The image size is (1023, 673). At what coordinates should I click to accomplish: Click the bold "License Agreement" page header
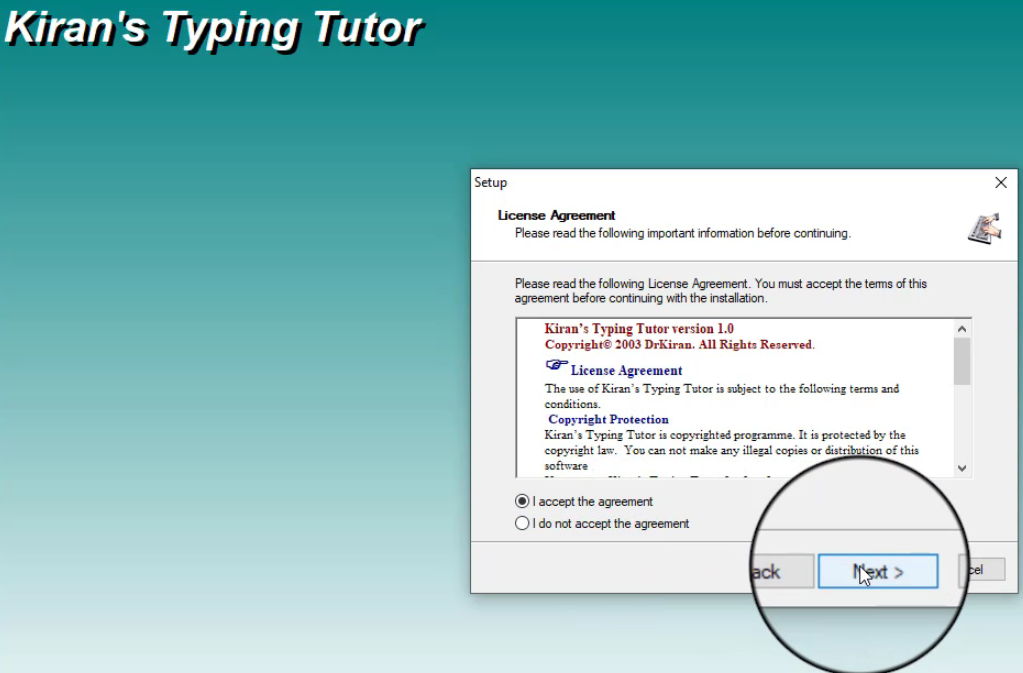pyautogui.click(x=556, y=215)
